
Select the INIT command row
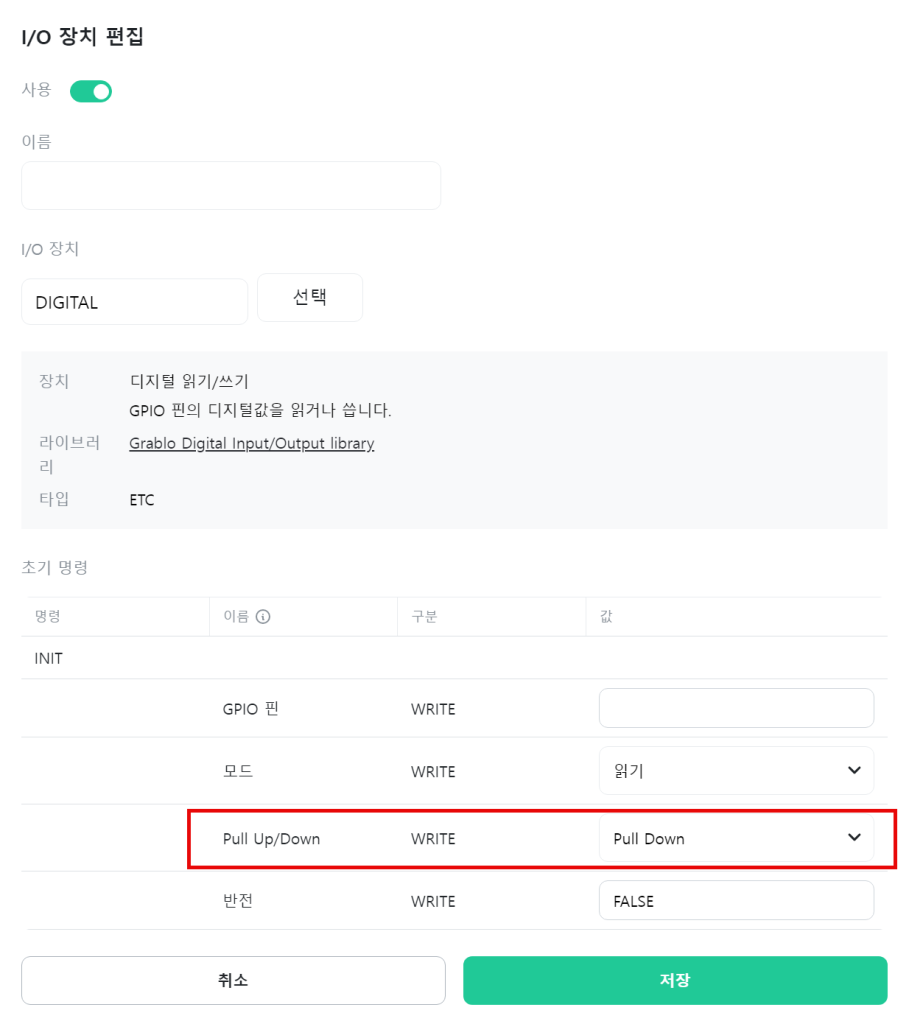click(454, 658)
